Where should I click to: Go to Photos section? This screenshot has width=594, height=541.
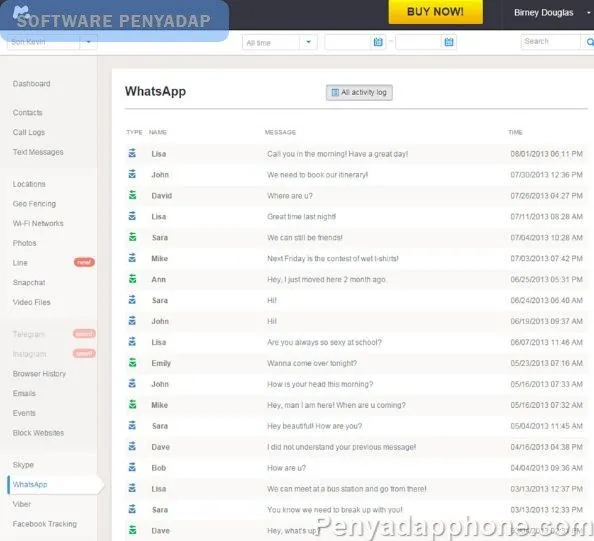[25, 243]
